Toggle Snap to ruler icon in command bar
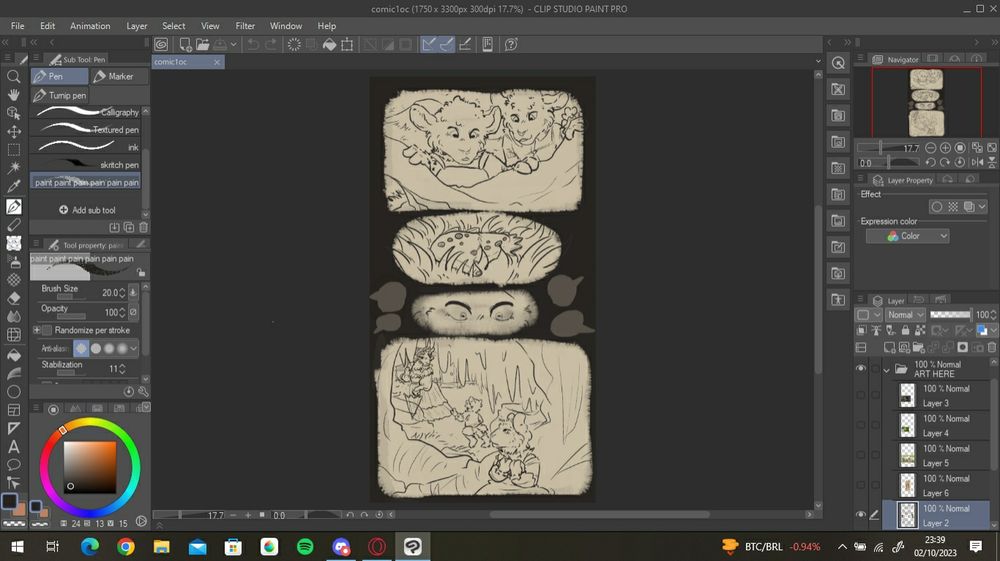This screenshot has height=561, width=1000. 429,44
